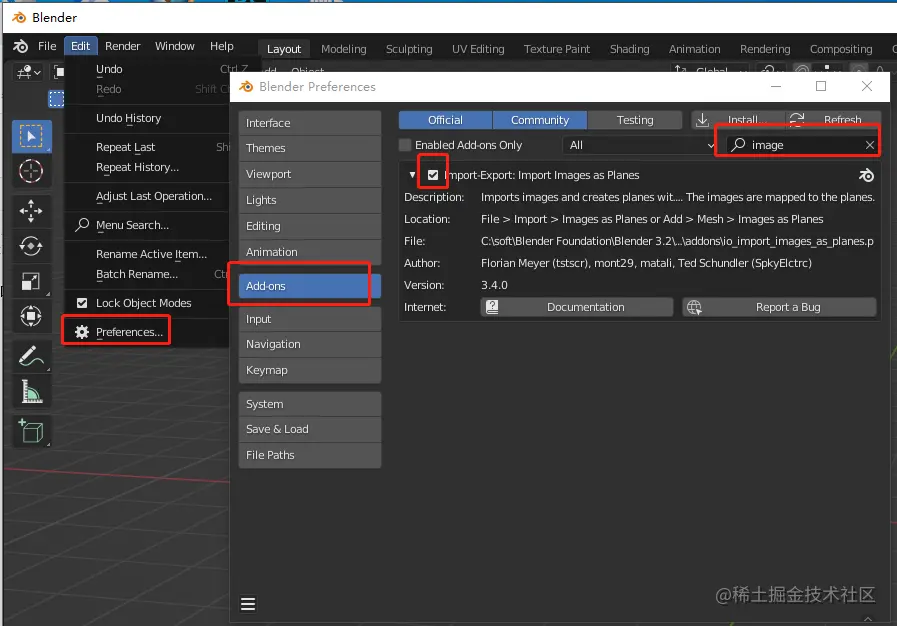897x626 pixels.
Task: Click the add-on search field containing image
Action: click(x=803, y=145)
